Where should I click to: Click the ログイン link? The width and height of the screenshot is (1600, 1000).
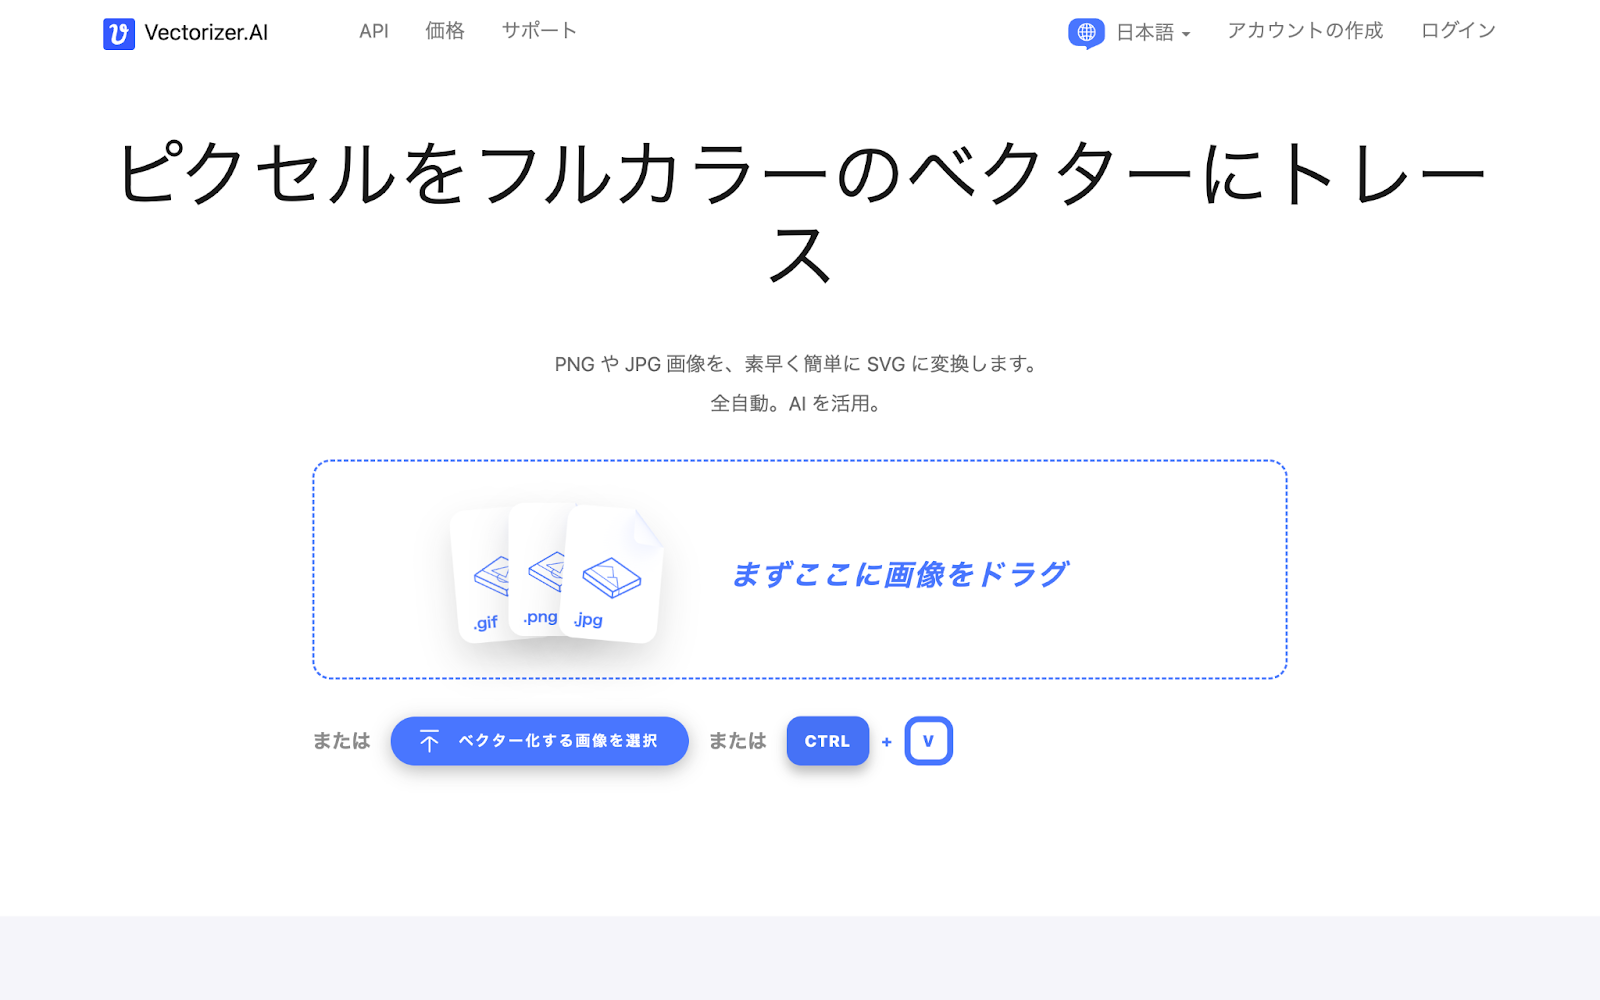[x=1458, y=31]
